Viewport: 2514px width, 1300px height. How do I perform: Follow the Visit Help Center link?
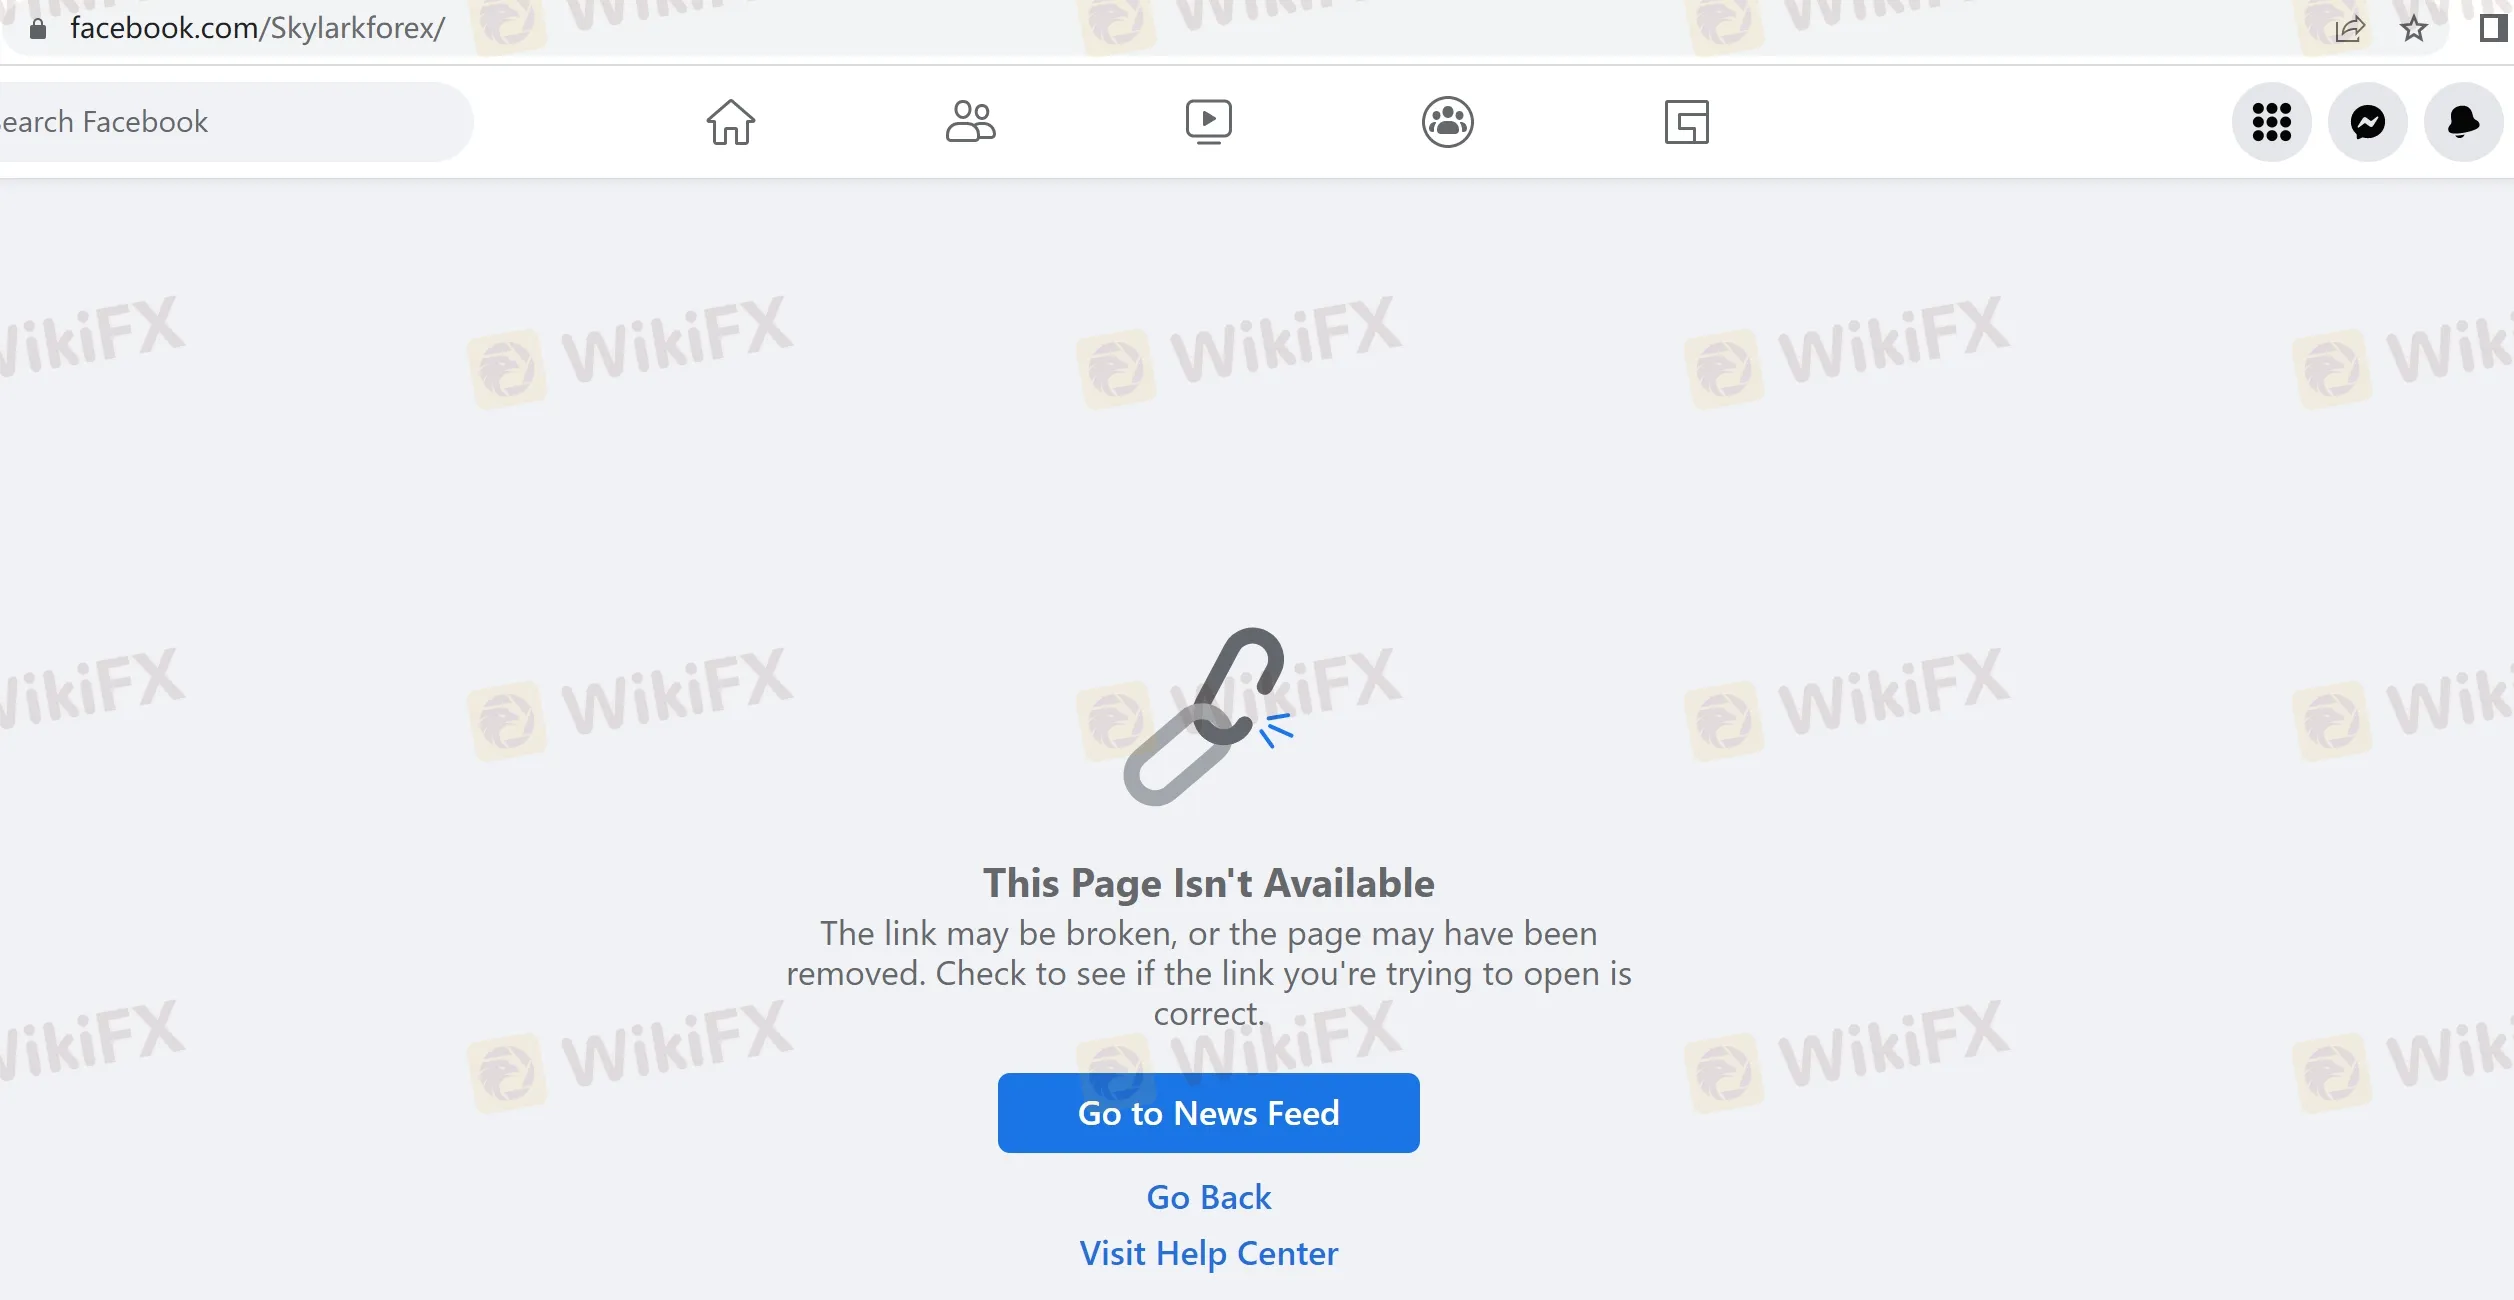tap(1208, 1253)
